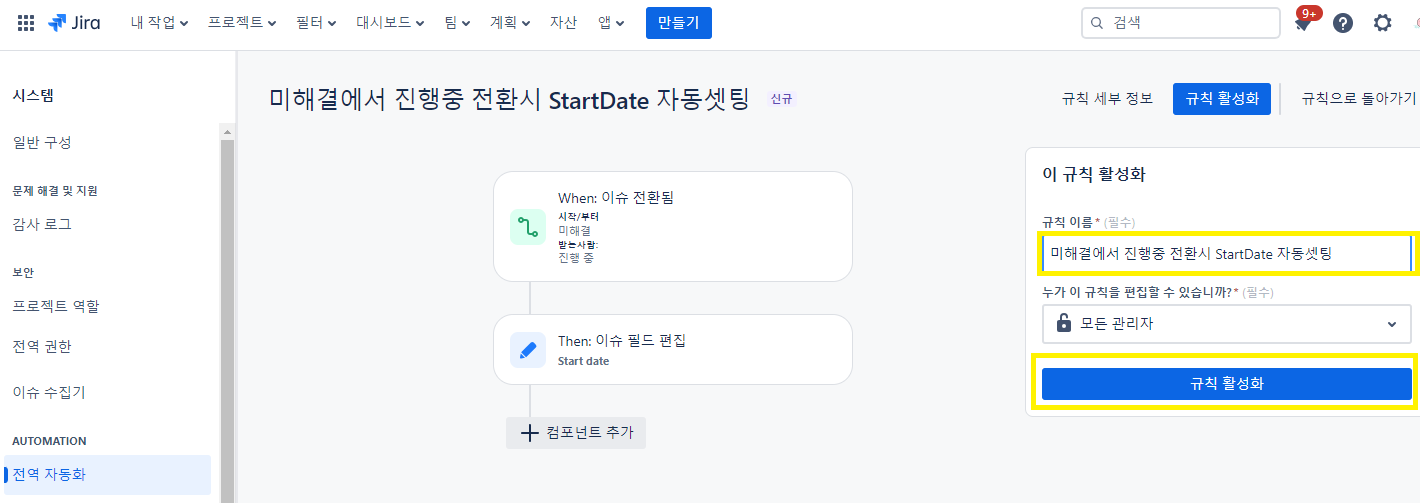This screenshot has width=1420, height=503.
Task: Click the 규칙 이름 input field
Action: coord(1227,254)
